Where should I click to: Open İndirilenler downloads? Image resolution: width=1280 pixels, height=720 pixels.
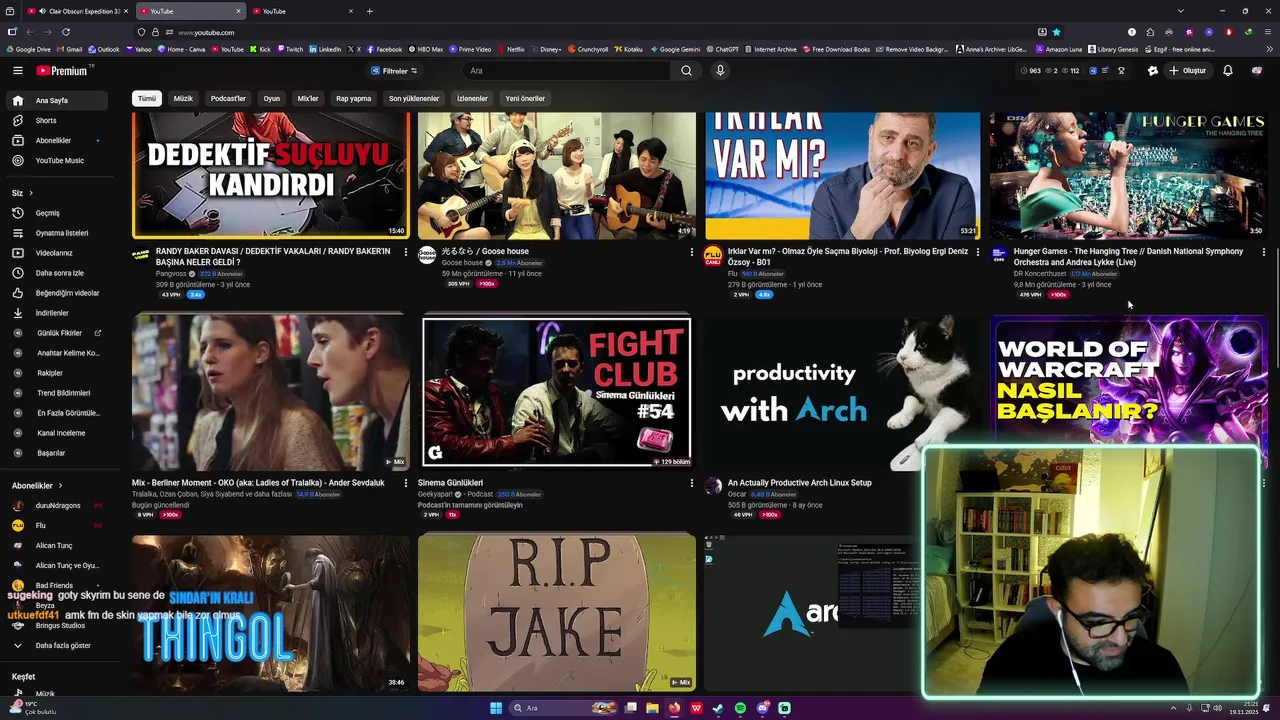click(55, 313)
